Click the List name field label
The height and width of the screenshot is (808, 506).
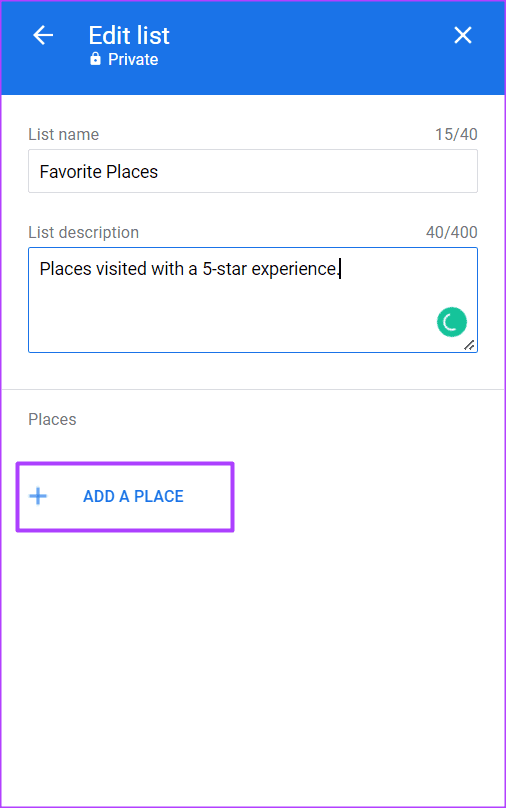(63, 134)
